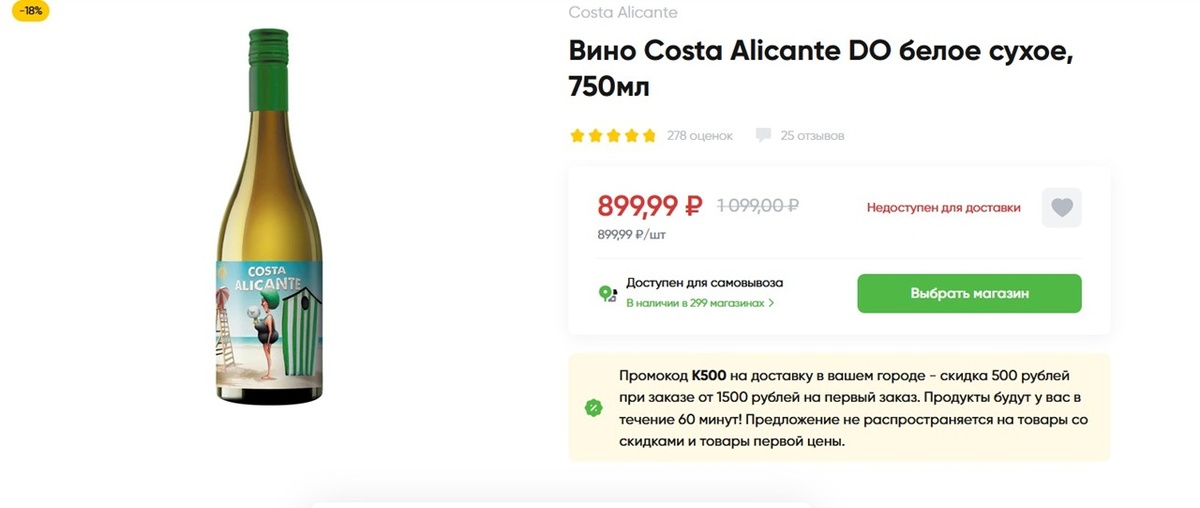Expand store availability via the green chevron arrow
1200x508 pixels.
click(x=771, y=303)
